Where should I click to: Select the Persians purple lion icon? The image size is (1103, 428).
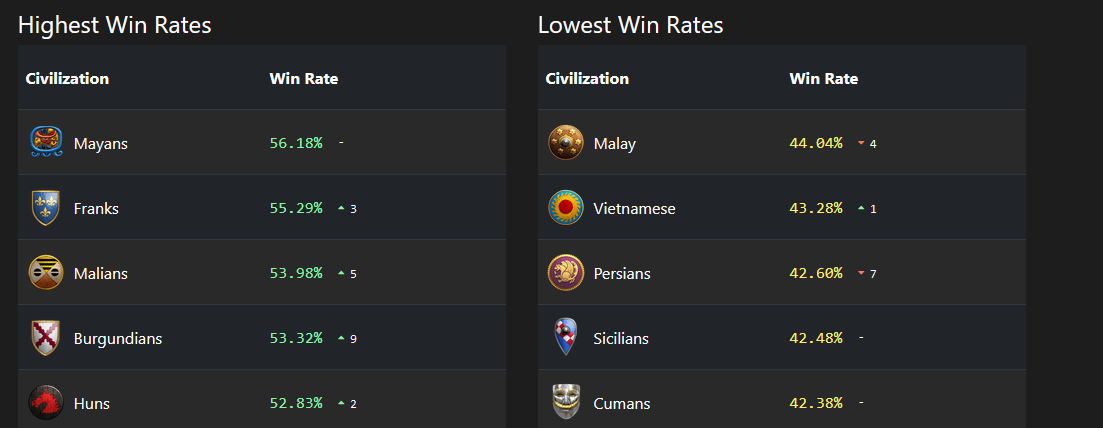[x=566, y=273]
